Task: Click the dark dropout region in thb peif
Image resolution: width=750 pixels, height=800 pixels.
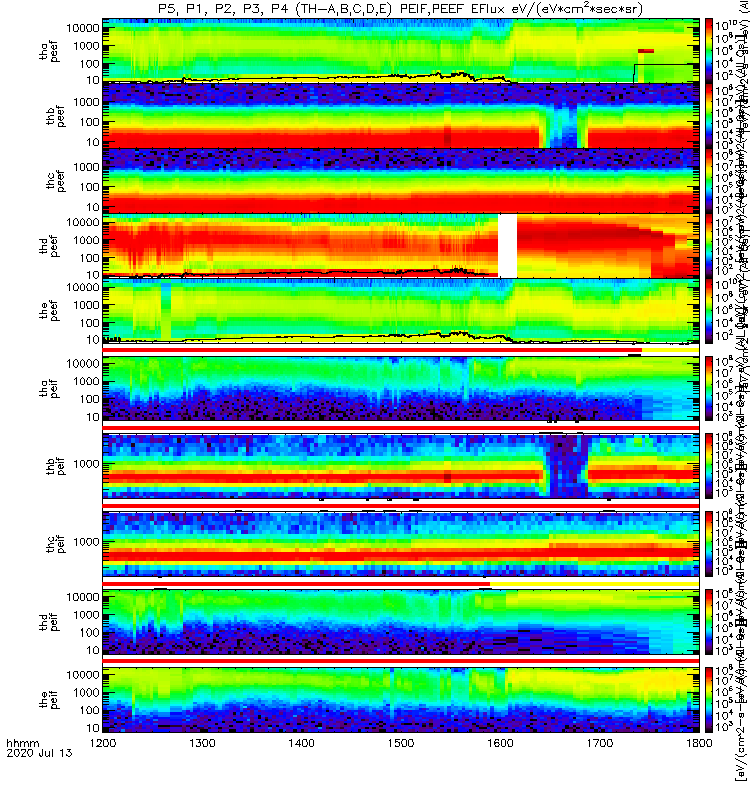Action: click(x=566, y=465)
